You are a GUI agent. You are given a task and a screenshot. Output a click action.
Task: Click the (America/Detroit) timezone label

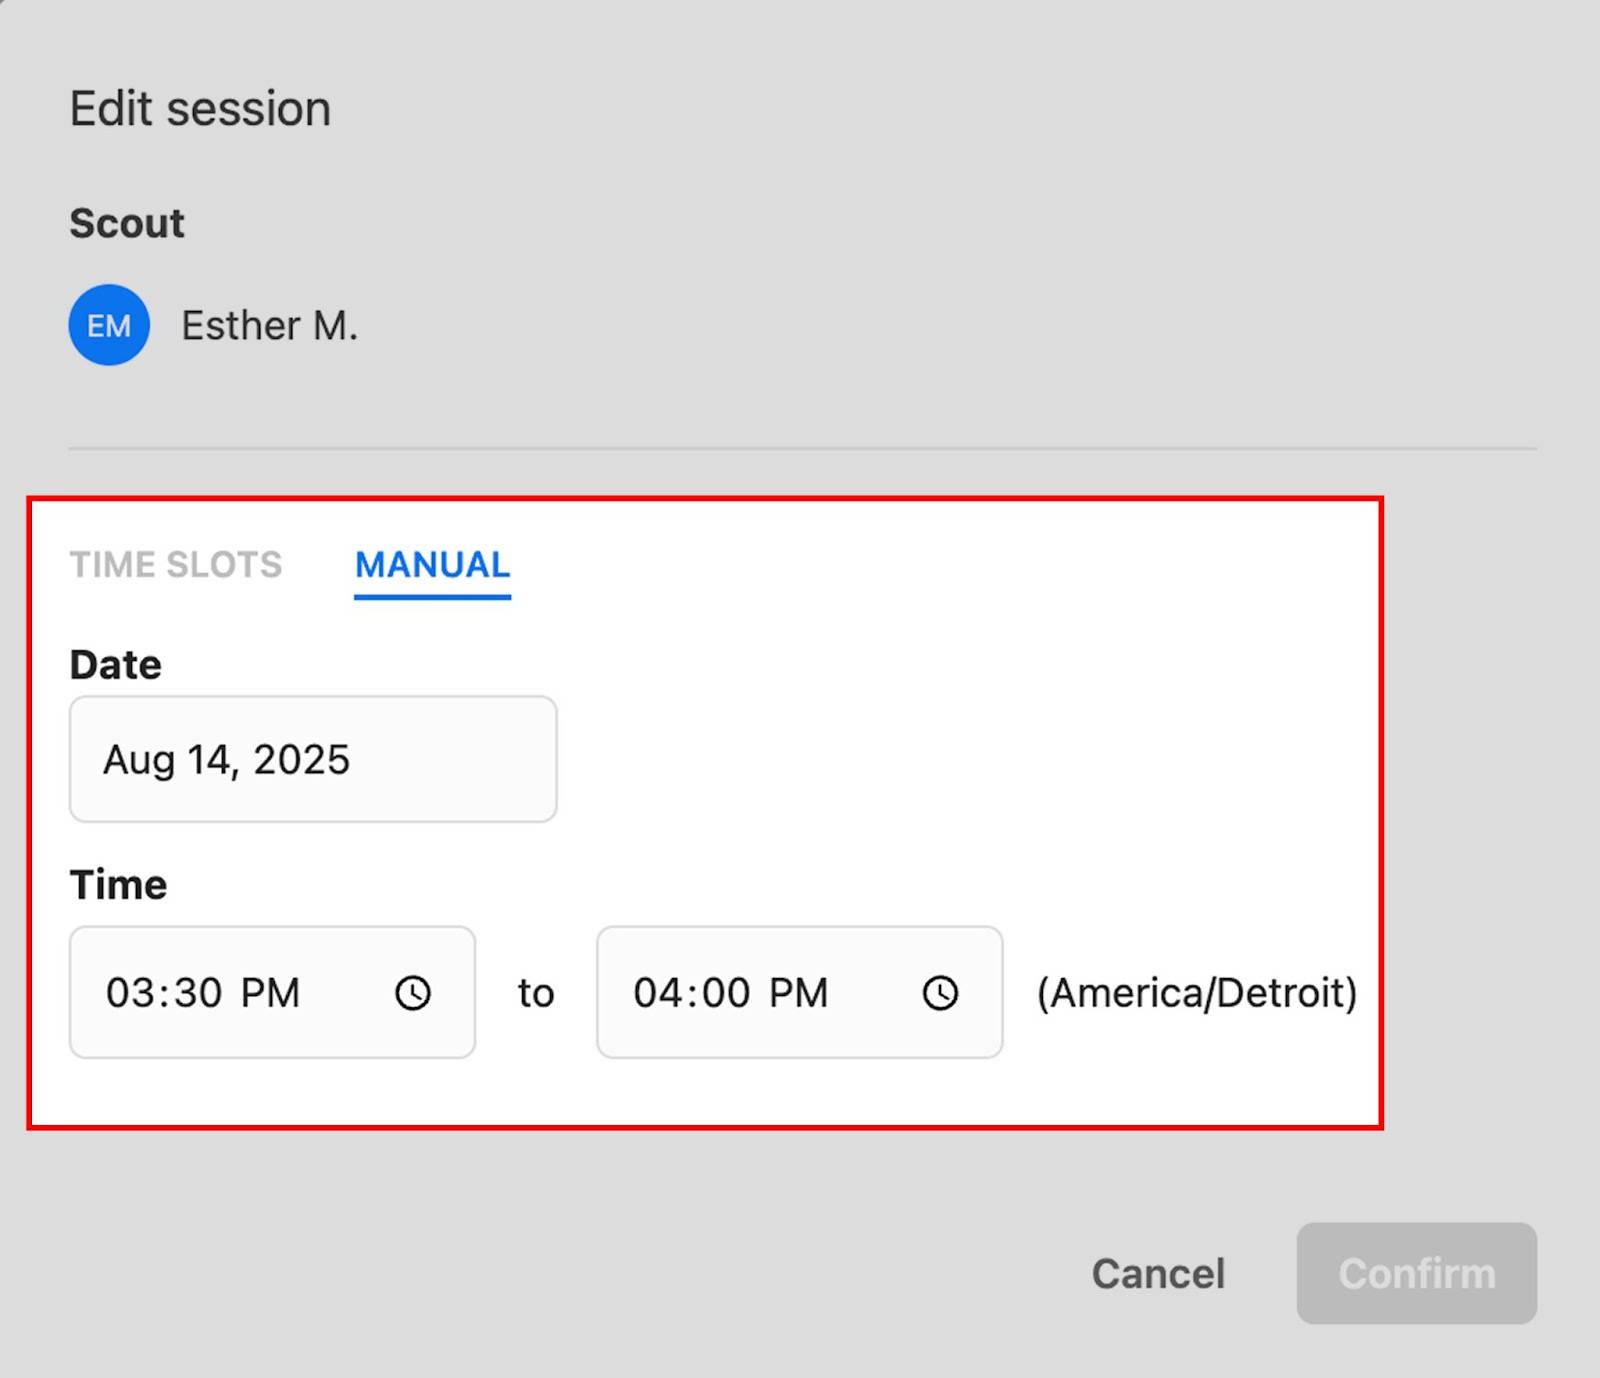pyautogui.click(x=1197, y=993)
